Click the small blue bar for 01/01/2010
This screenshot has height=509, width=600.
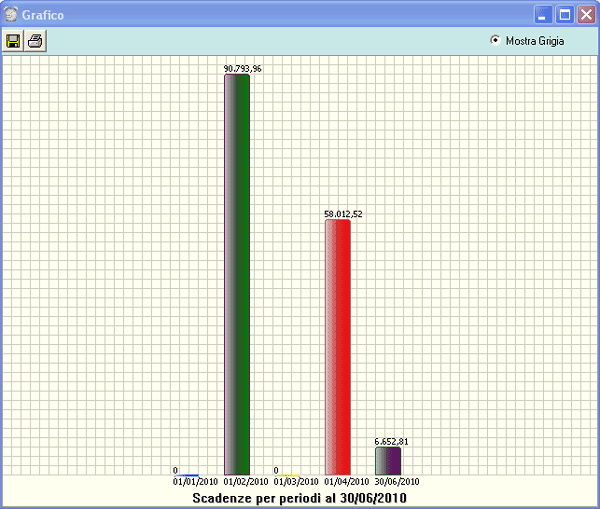pos(189,475)
